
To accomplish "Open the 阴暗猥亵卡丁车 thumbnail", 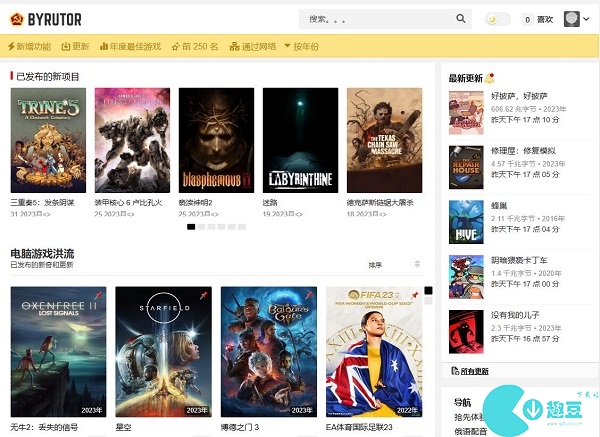I will [x=466, y=277].
